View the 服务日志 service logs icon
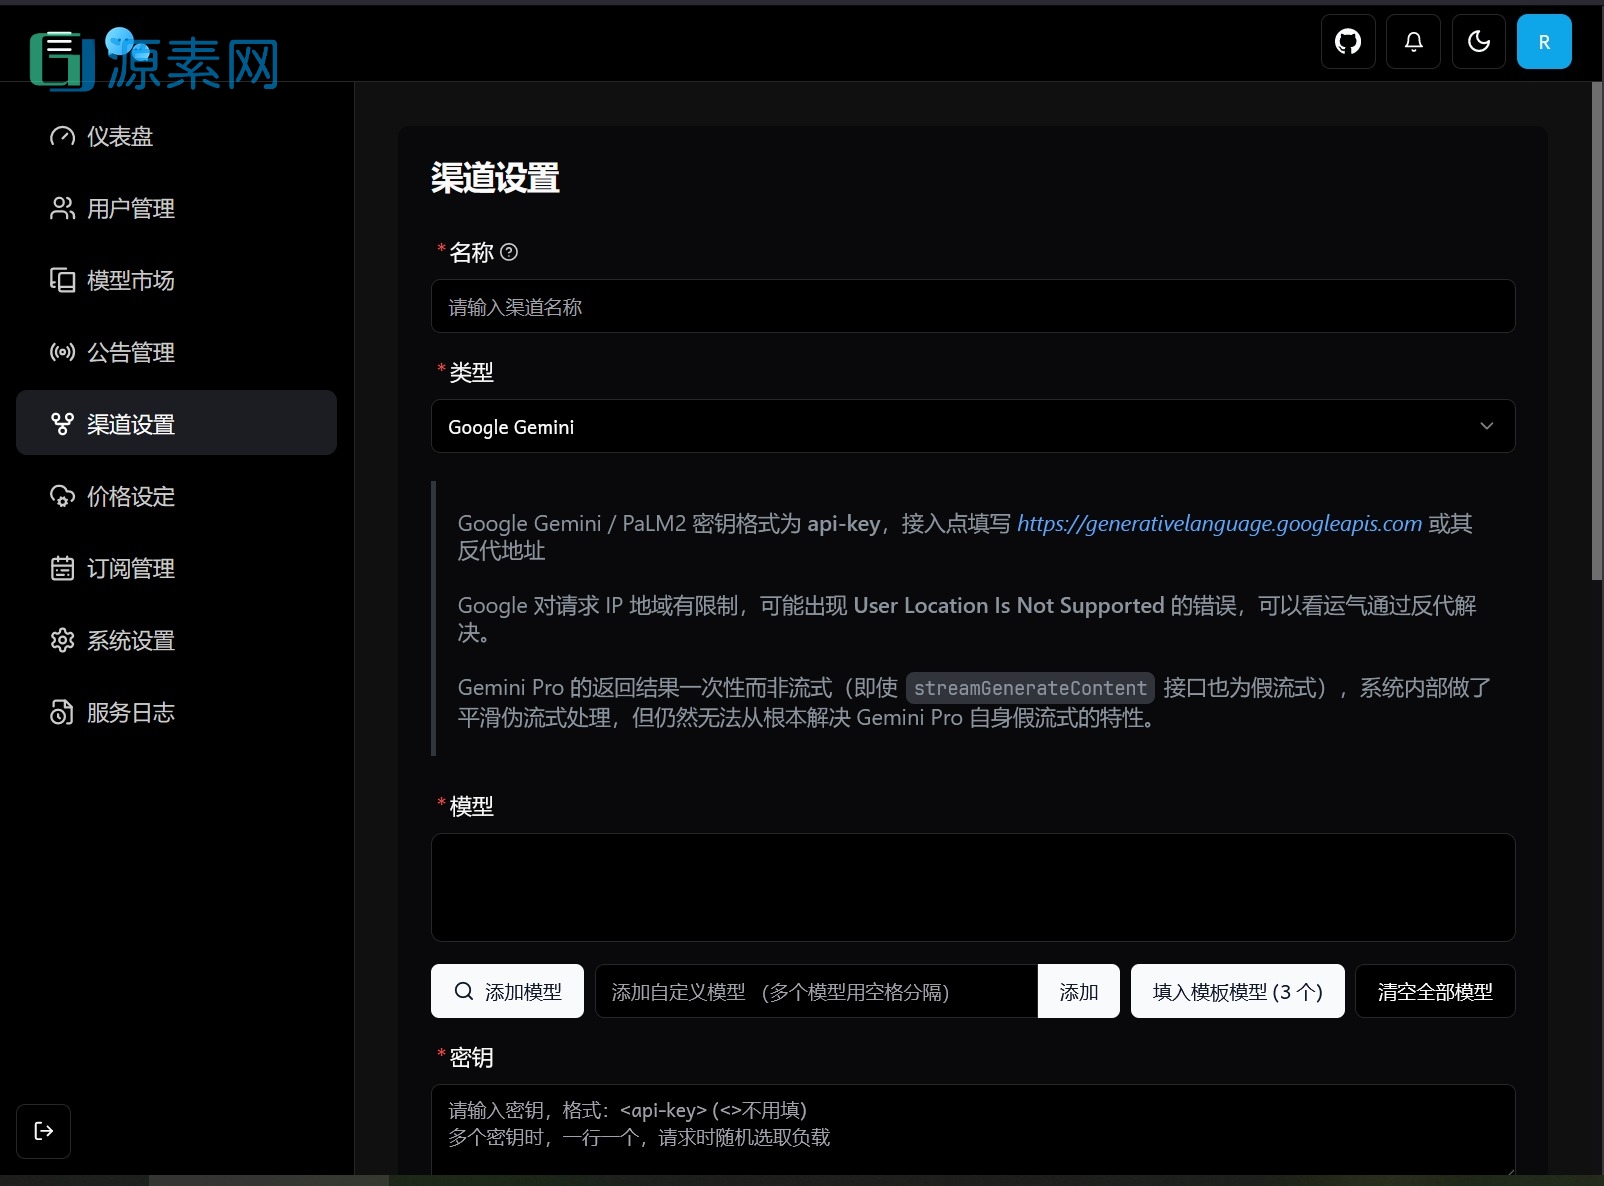 click(x=62, y=712)
